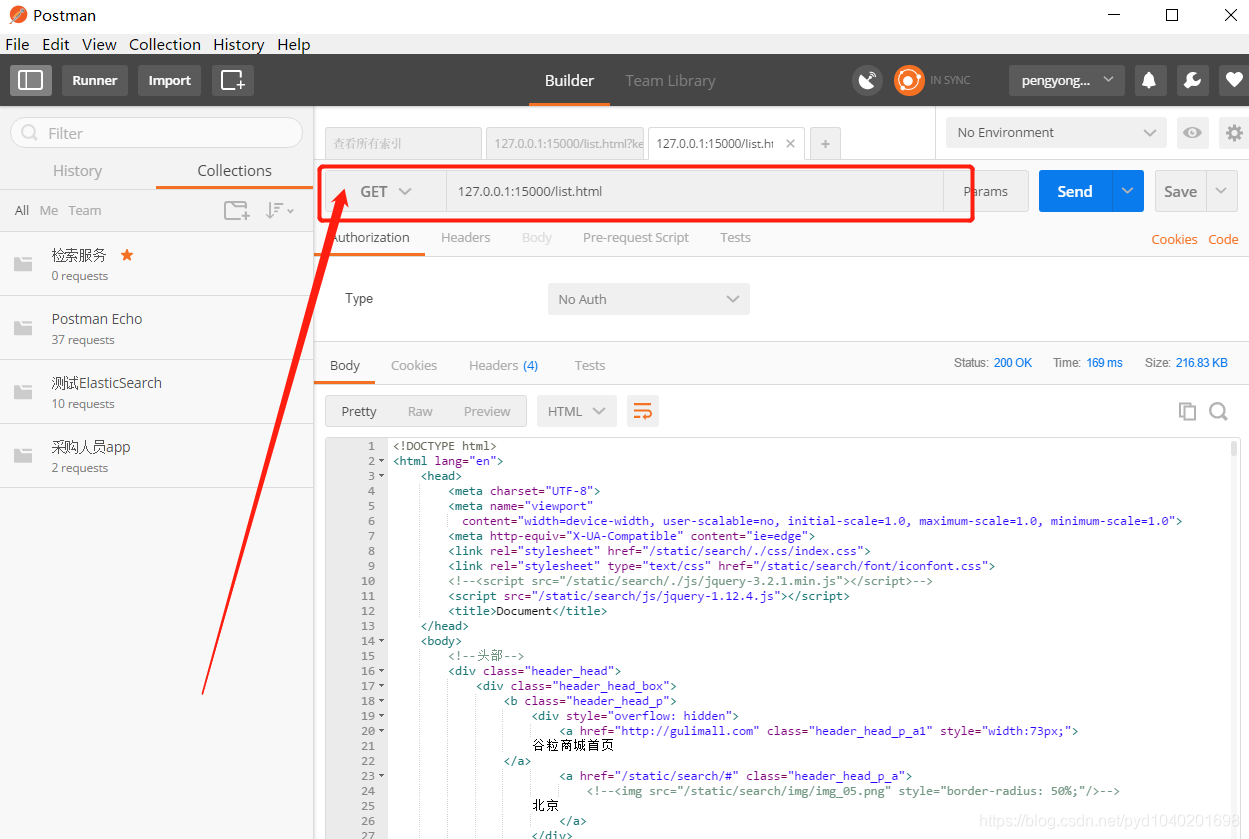Click folder icon of 测试ElasticSearch

click(23, 392)
